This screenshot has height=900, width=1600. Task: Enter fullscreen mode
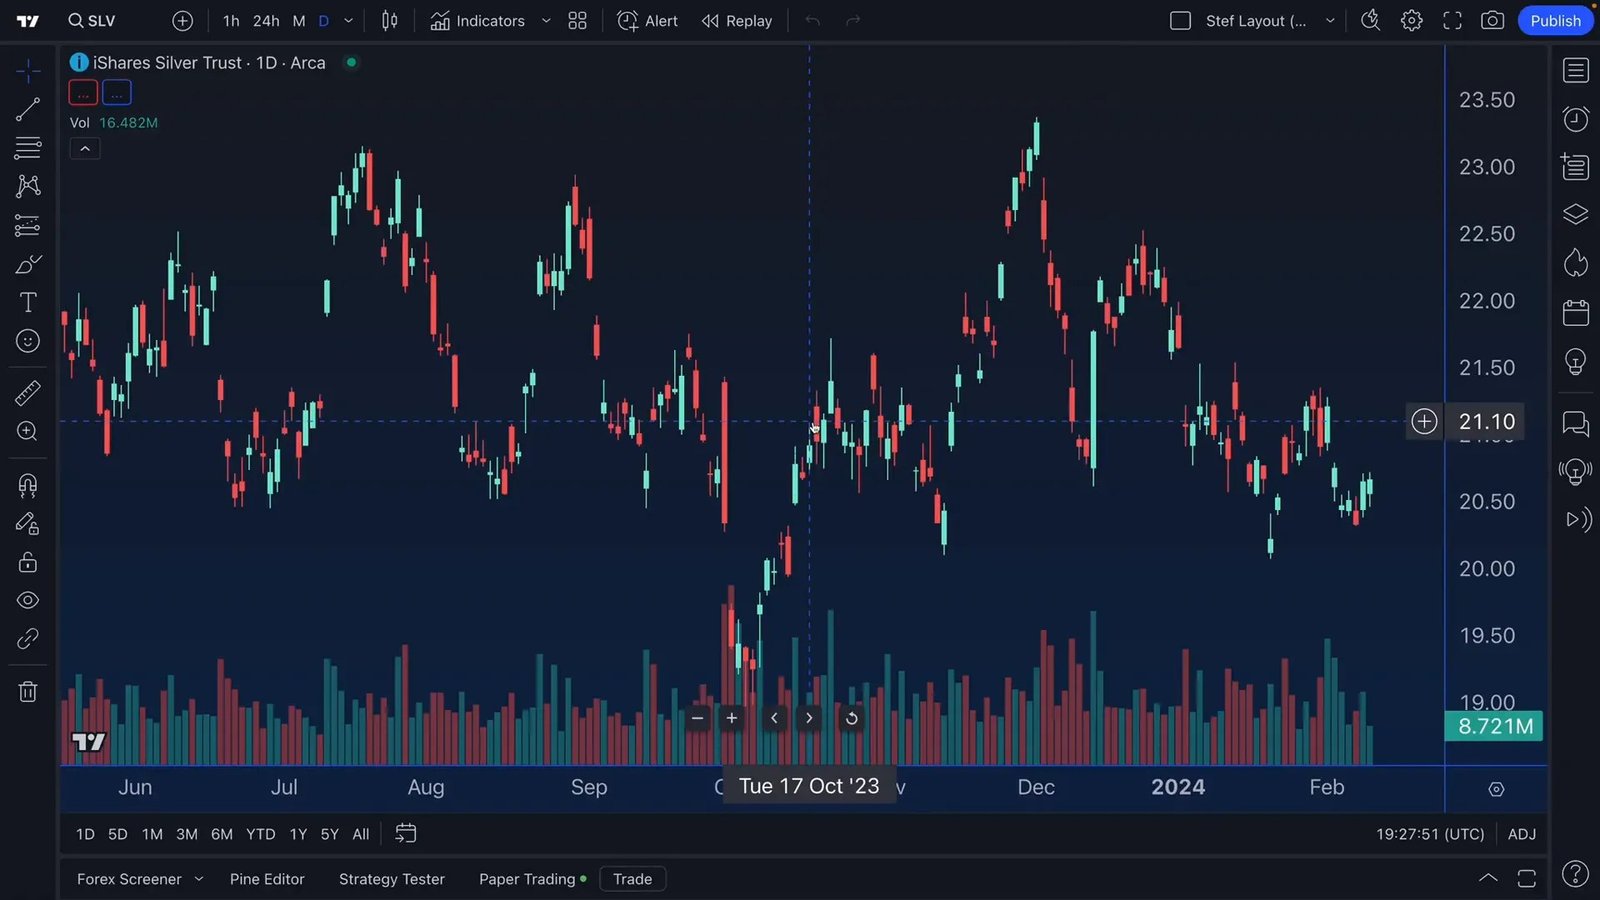coord(1452,21)
